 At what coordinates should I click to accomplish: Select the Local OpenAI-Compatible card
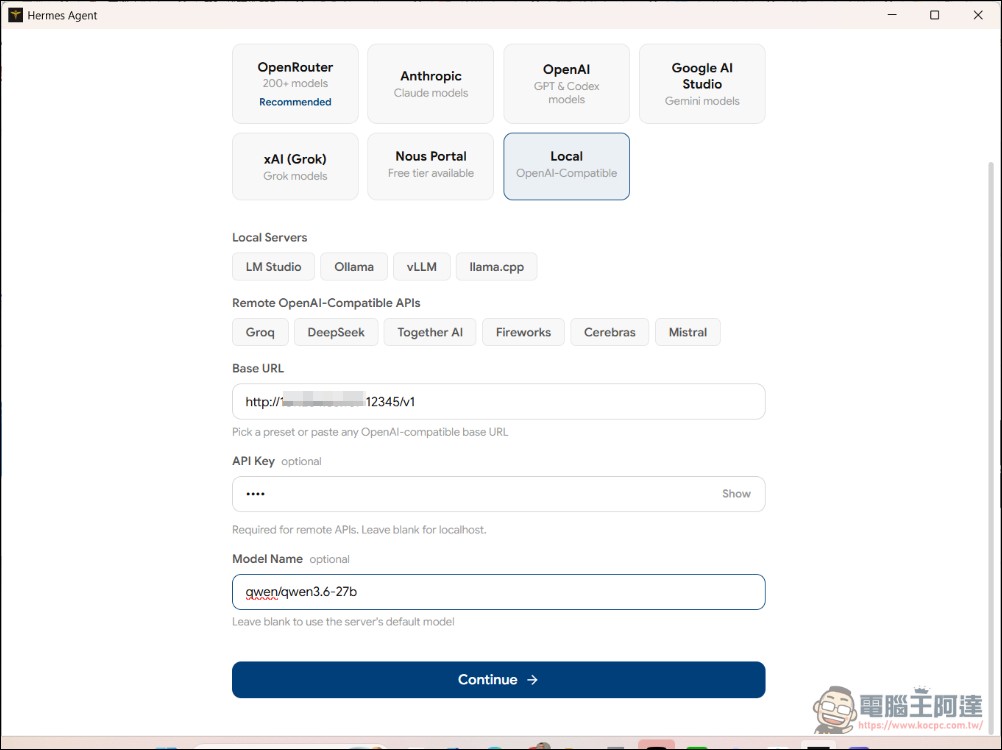[566, 166]
